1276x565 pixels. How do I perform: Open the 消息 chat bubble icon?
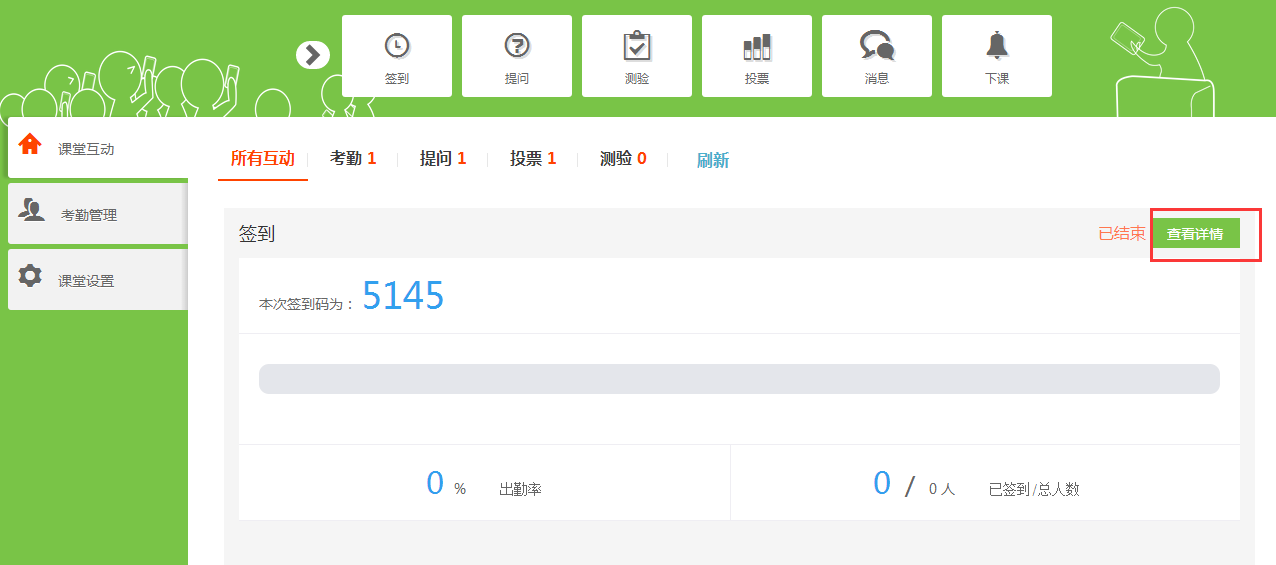pos(877,46)
